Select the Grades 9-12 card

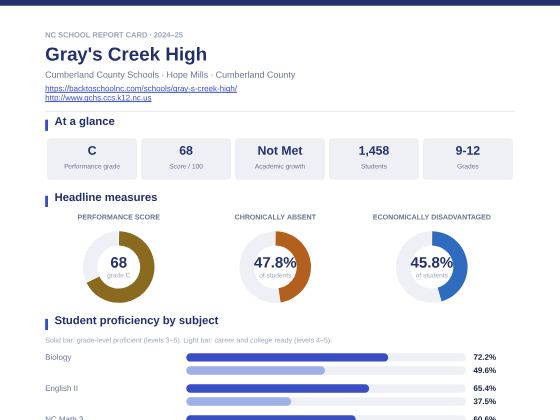click(468, 159)
